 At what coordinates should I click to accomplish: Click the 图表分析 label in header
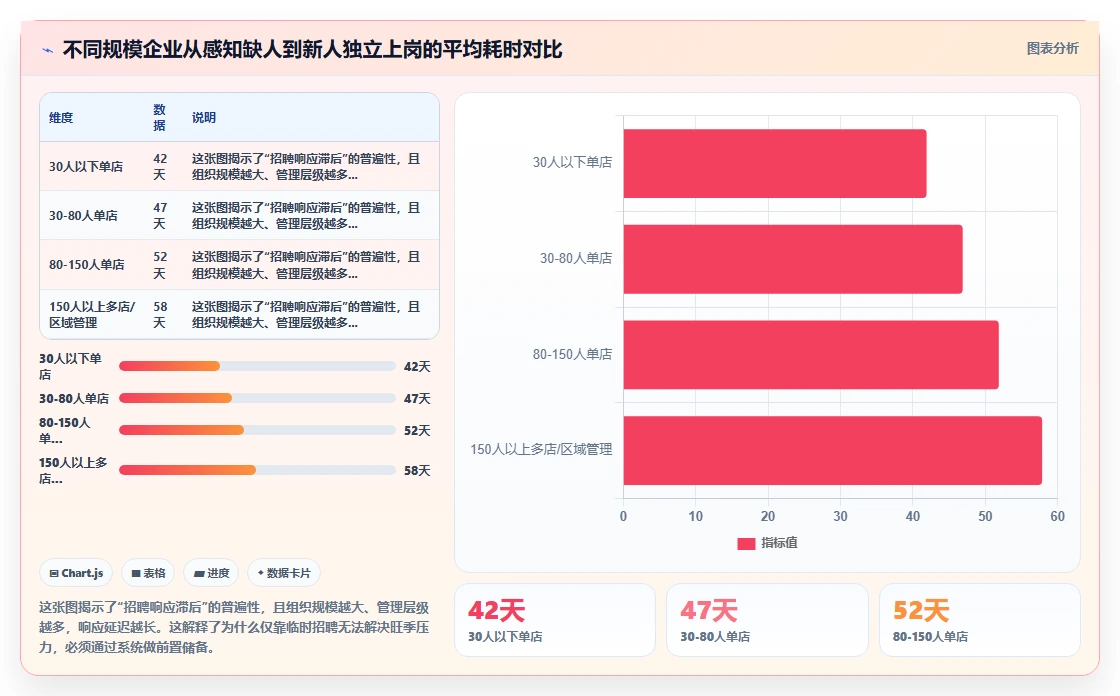pos(1052,49)
